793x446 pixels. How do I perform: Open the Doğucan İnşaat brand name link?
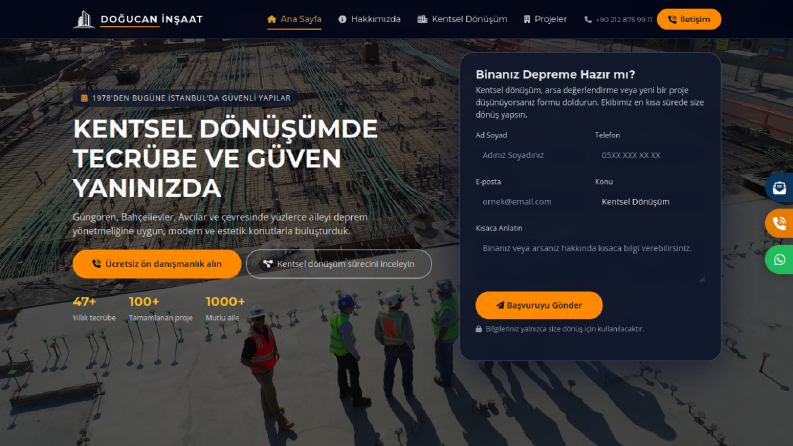click(x=151, y=19)
